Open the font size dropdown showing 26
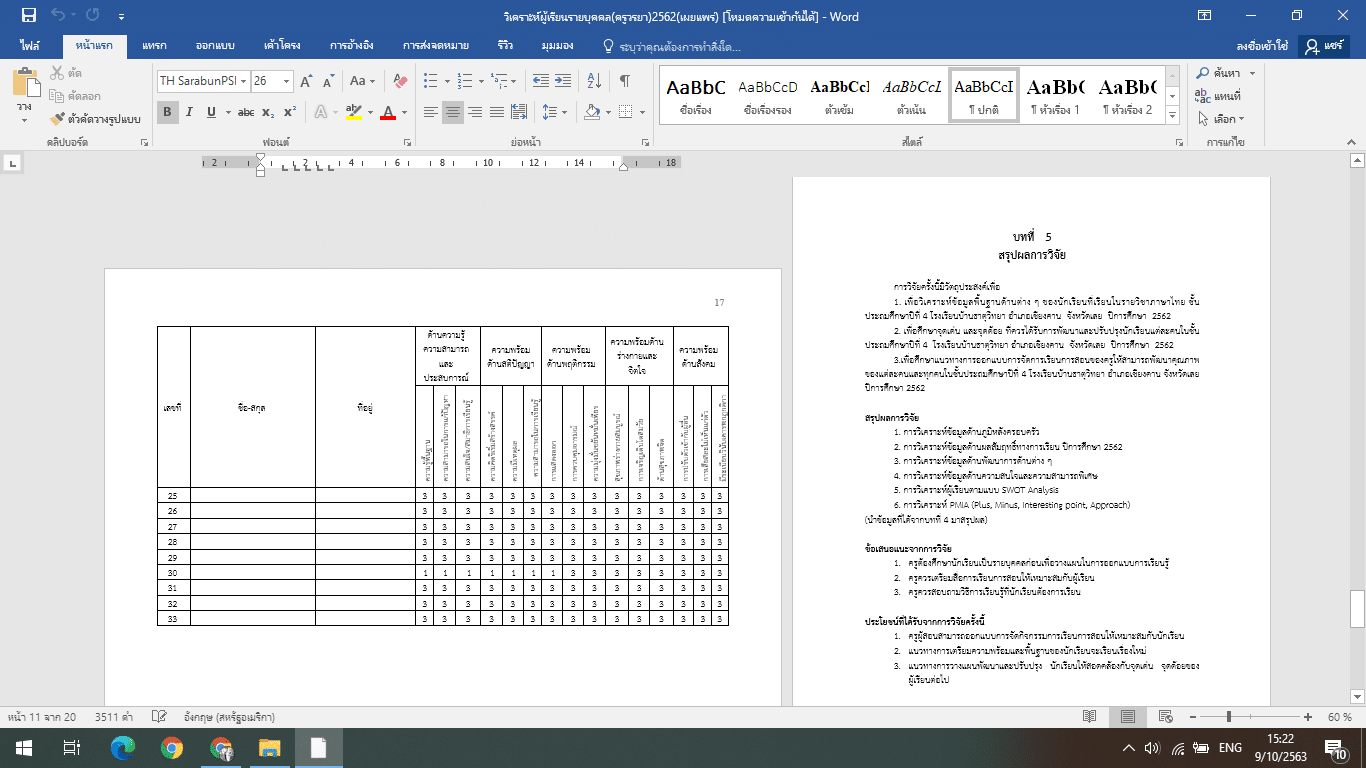This screenshot has width=1366, height=768. (287, 81)
